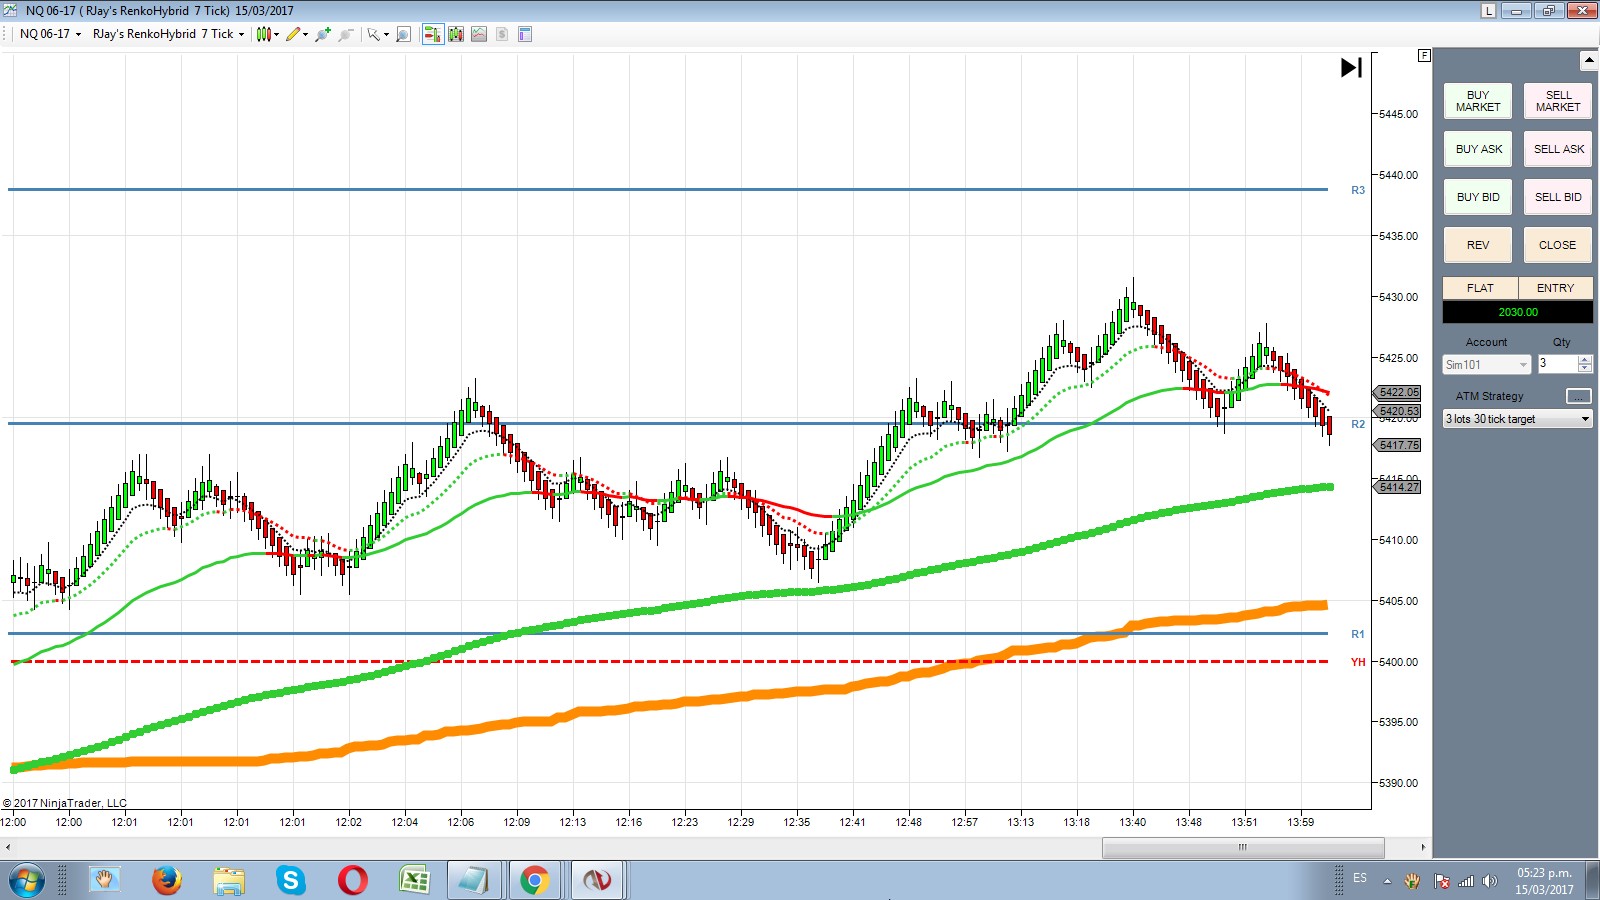
Task: Click the REV reverse position button
Action: (1478, 245)
